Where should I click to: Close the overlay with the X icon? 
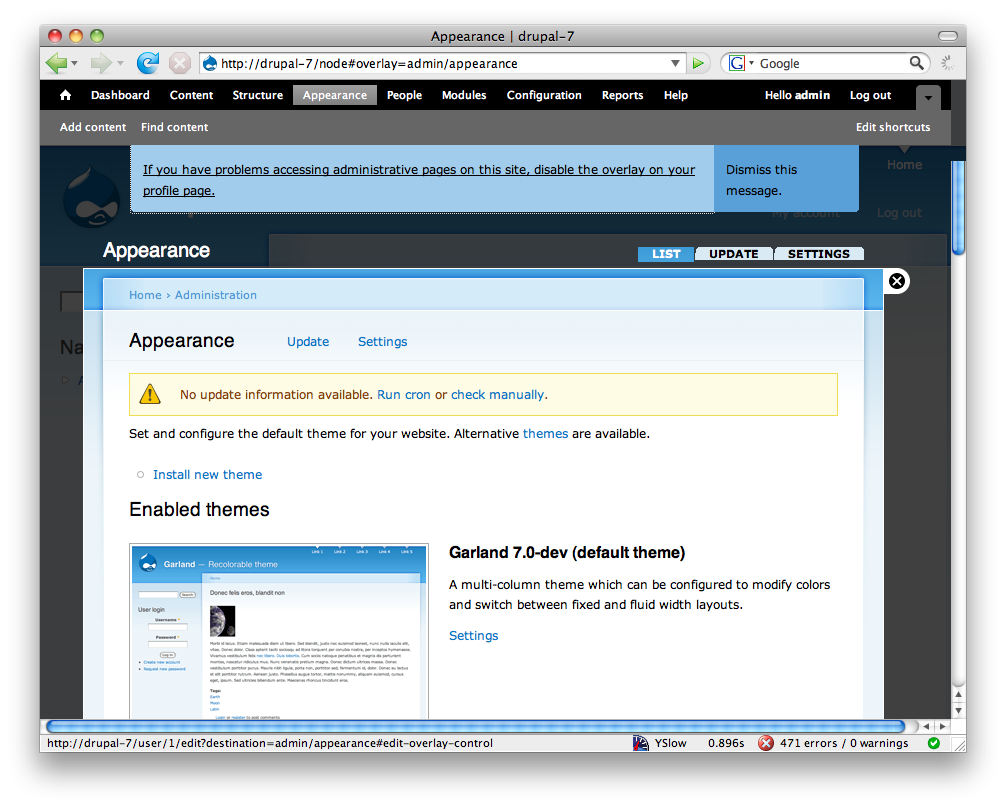point(897,281)
